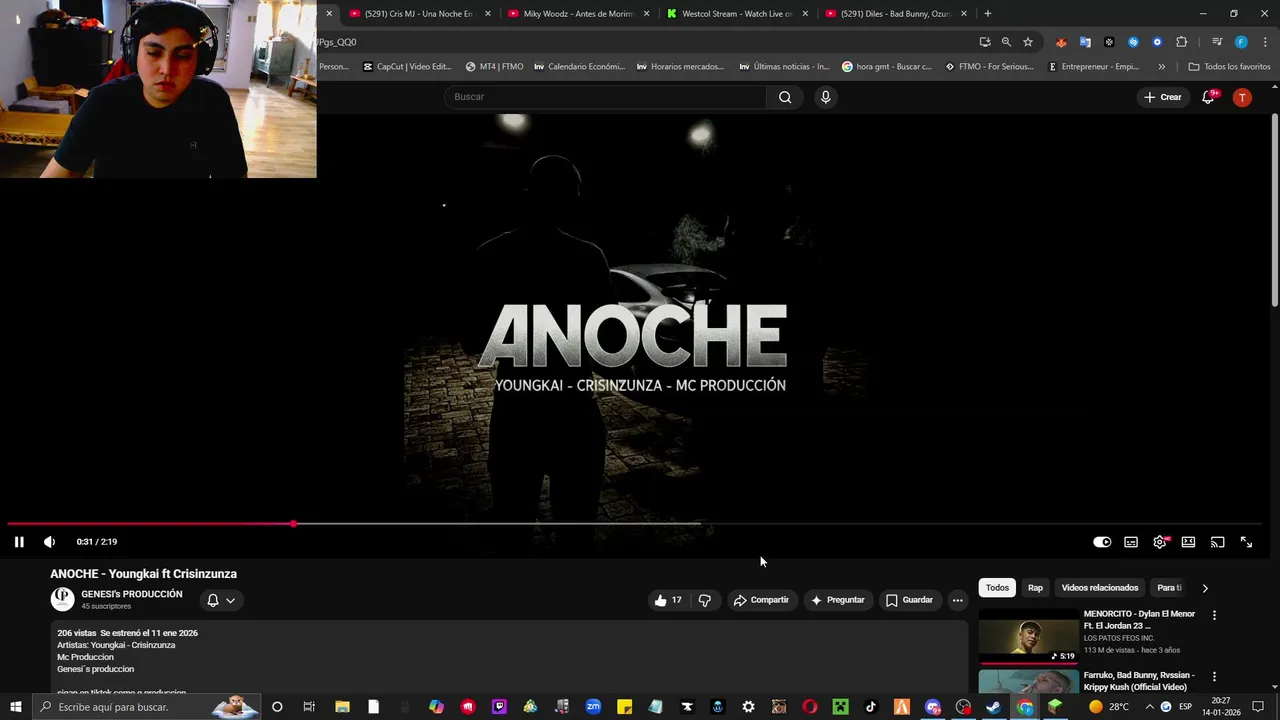
Task: Open the page zoom magnifier icon
Action: pyautogui.click(x=1006, y=42)
